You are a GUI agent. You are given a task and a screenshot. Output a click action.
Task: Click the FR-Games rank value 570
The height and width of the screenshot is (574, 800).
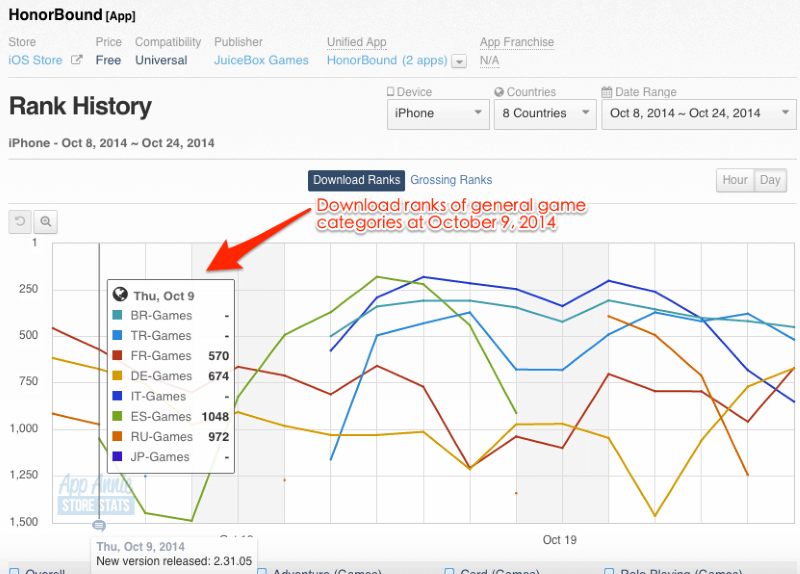[x=218, y=356]
